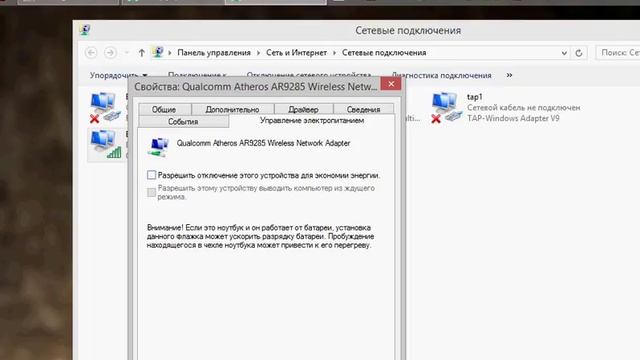Screen dimensions: 640x360
Task: Switch to the События tab
Action: click(x=183, y=122)
